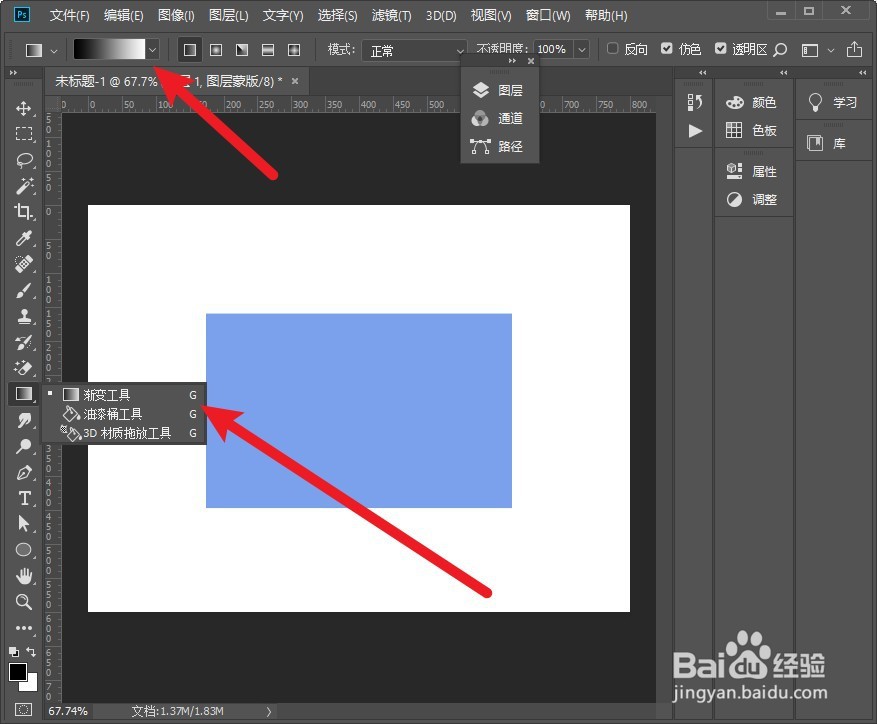Toggle Quick Mask mode
Image resolution: width=877 pixels, height=724 pixels.
coord(23,709)
